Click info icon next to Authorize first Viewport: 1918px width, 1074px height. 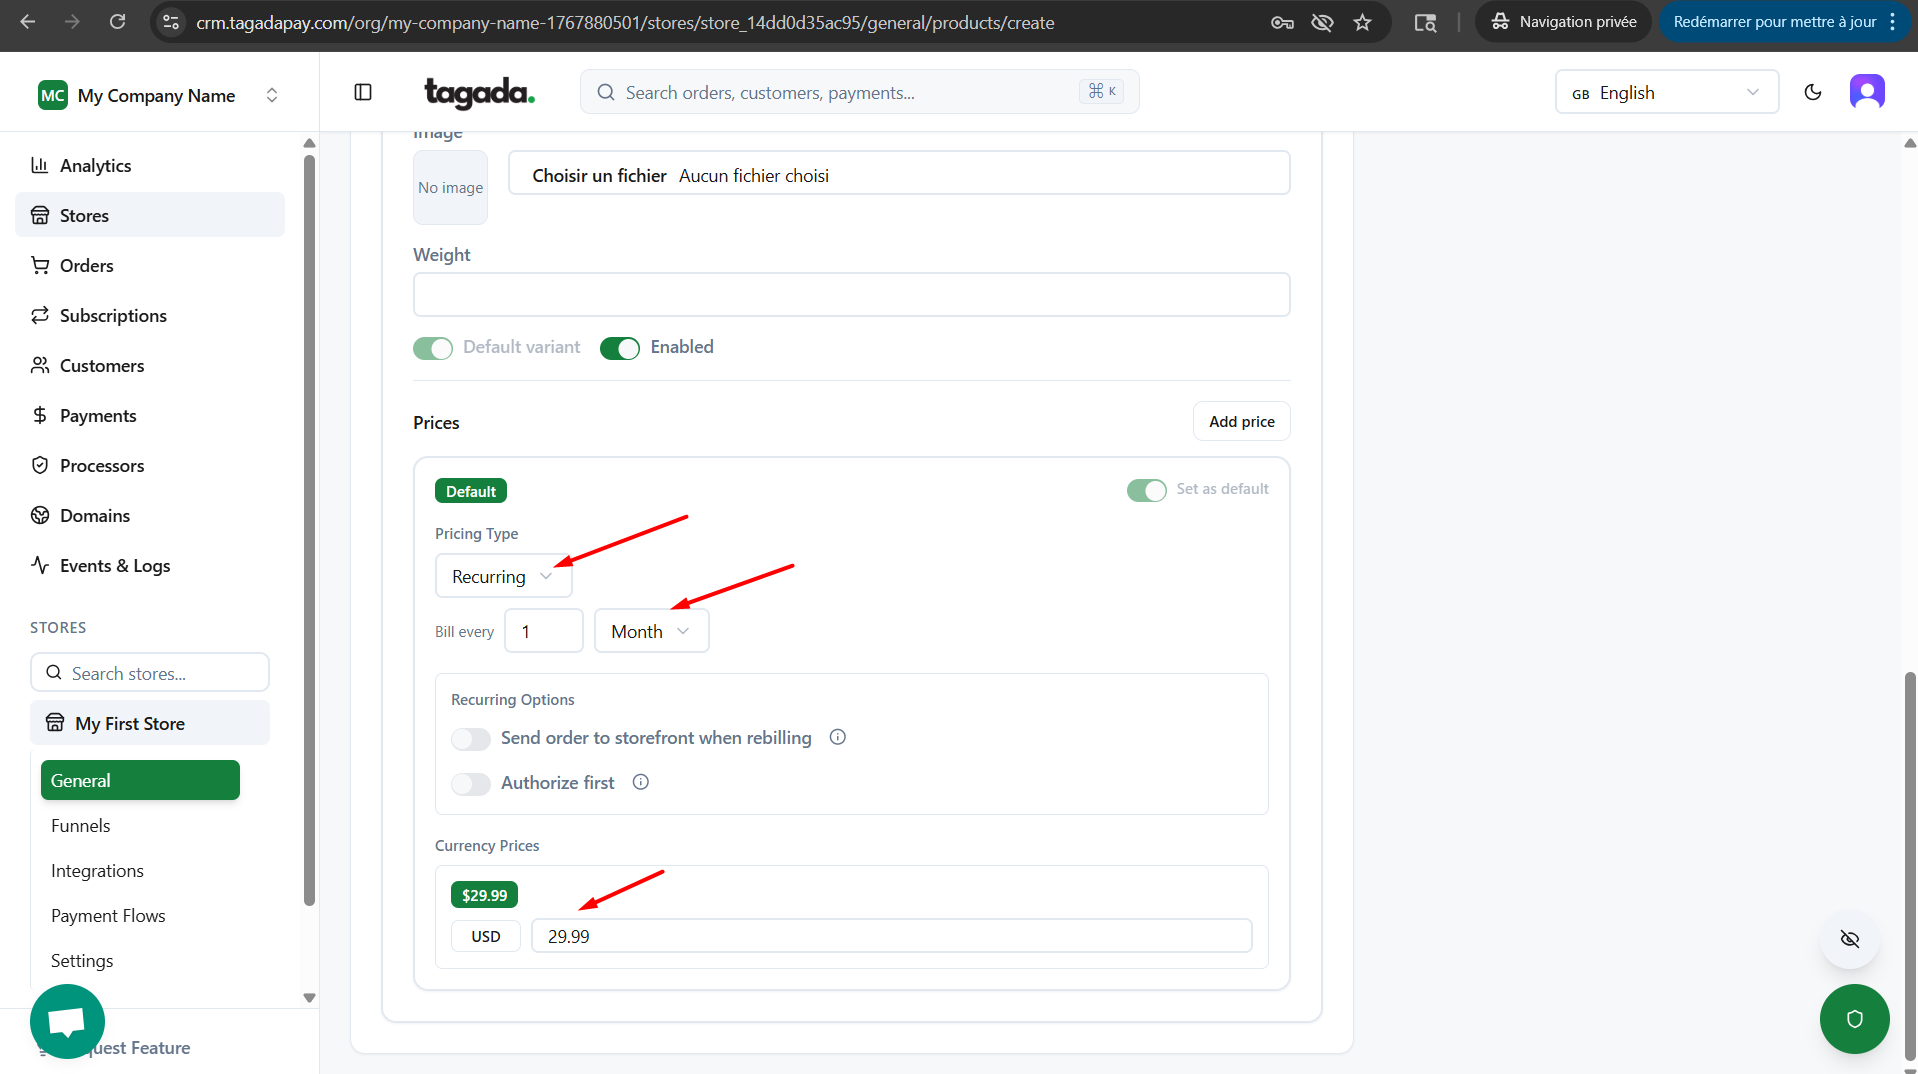point(641,782)
